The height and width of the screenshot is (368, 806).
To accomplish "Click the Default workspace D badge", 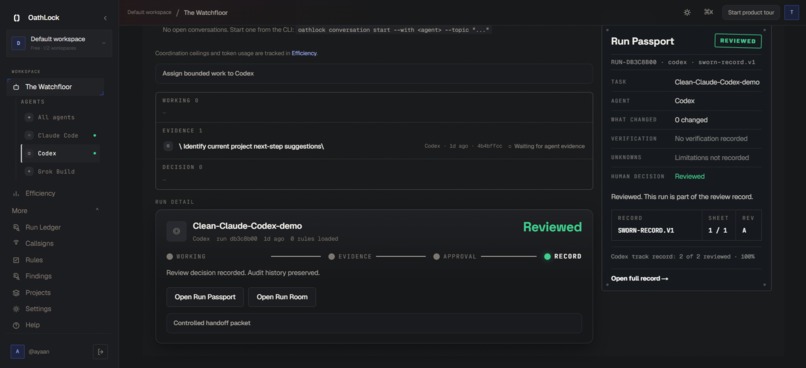I will click(19, 43).
